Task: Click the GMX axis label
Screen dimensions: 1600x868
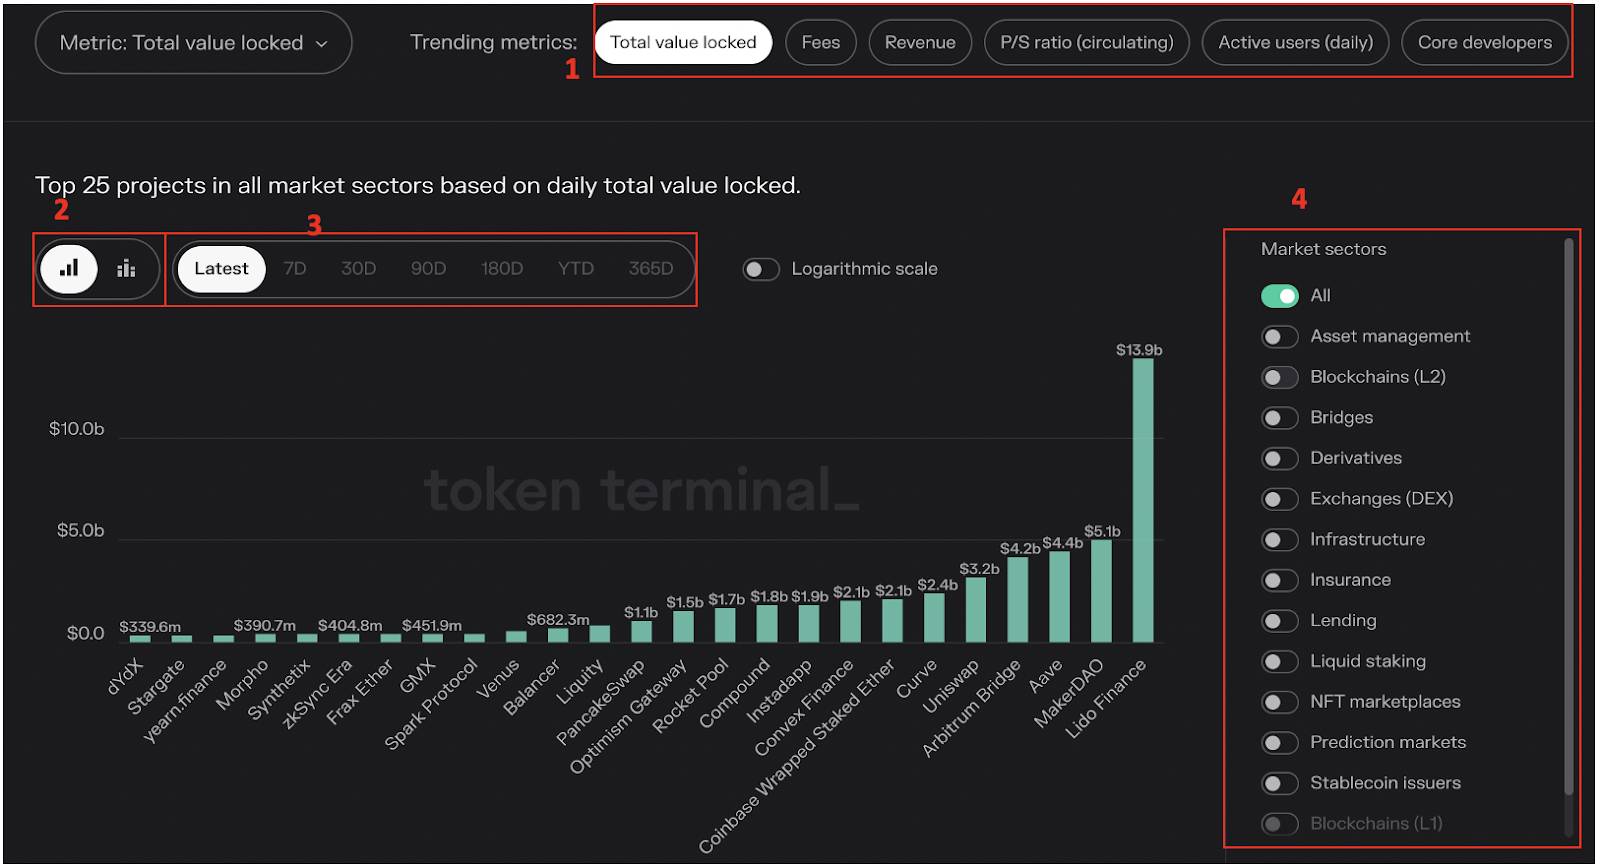Action: [417, 676]
